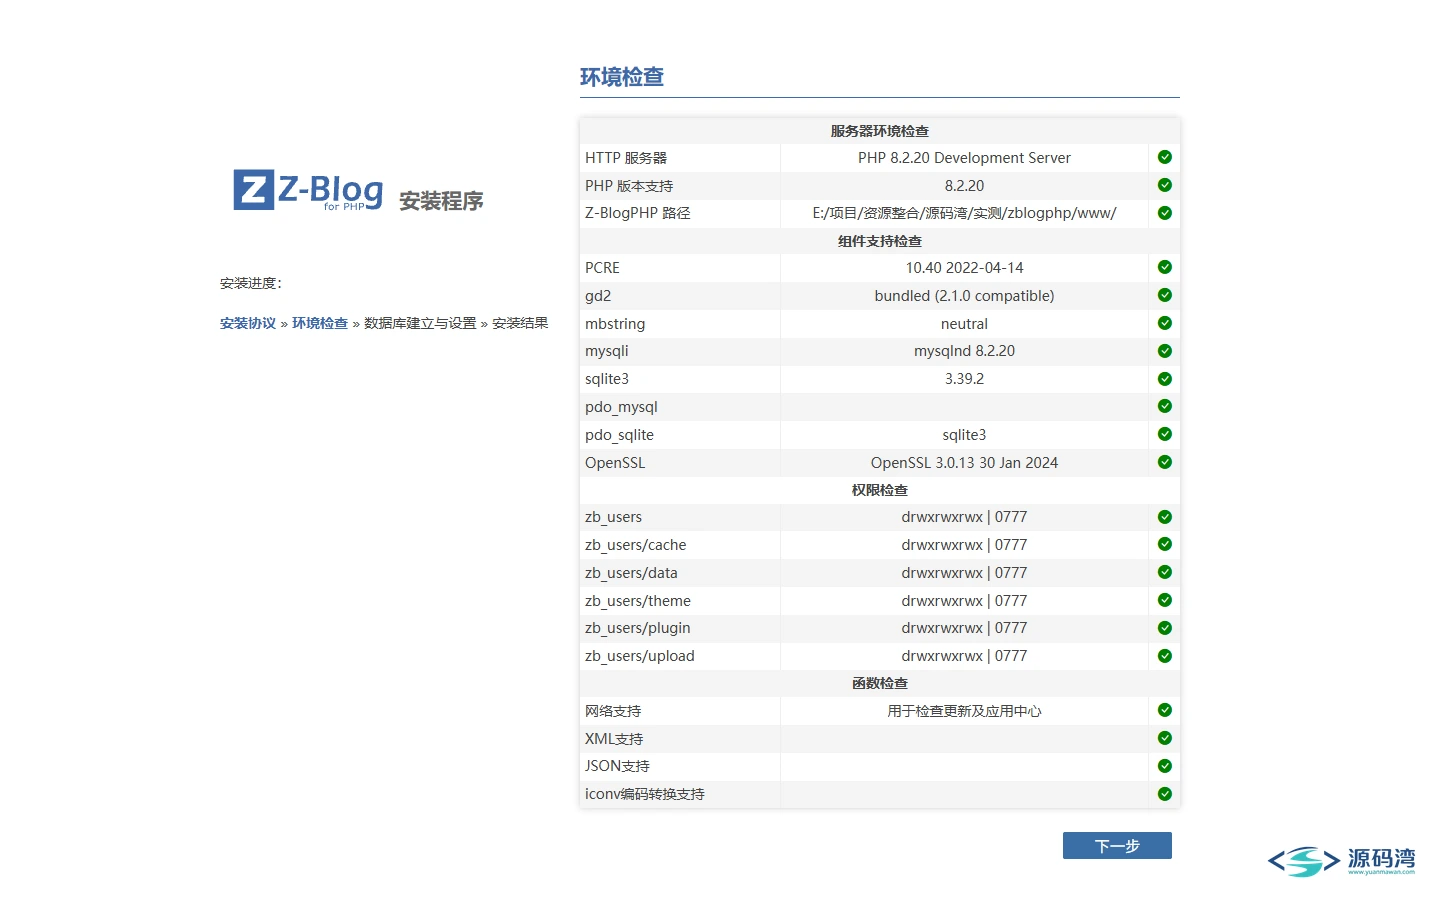Click the 函数检查 section header

tap(880, 683)
